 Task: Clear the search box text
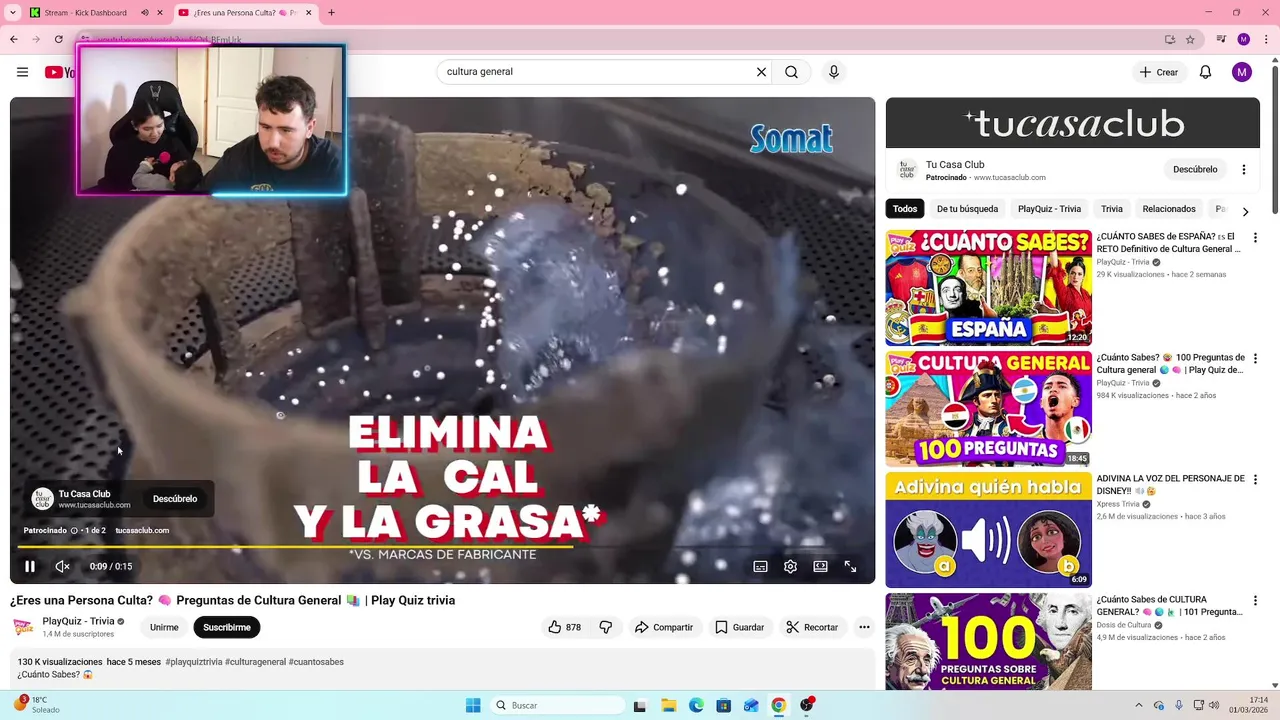coord(761,72)
